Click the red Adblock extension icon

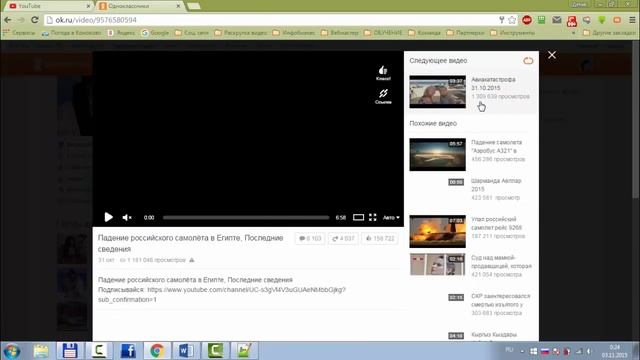coord(527,20)
